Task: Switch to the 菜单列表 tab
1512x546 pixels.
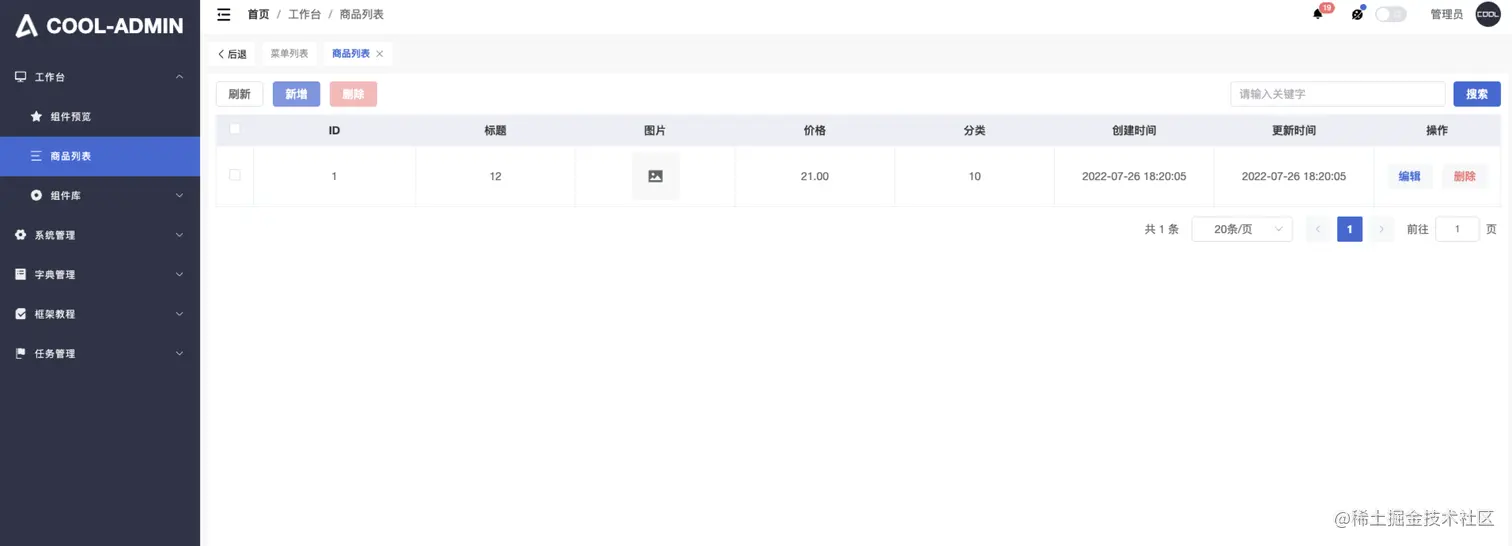Action: click(289, 54)
